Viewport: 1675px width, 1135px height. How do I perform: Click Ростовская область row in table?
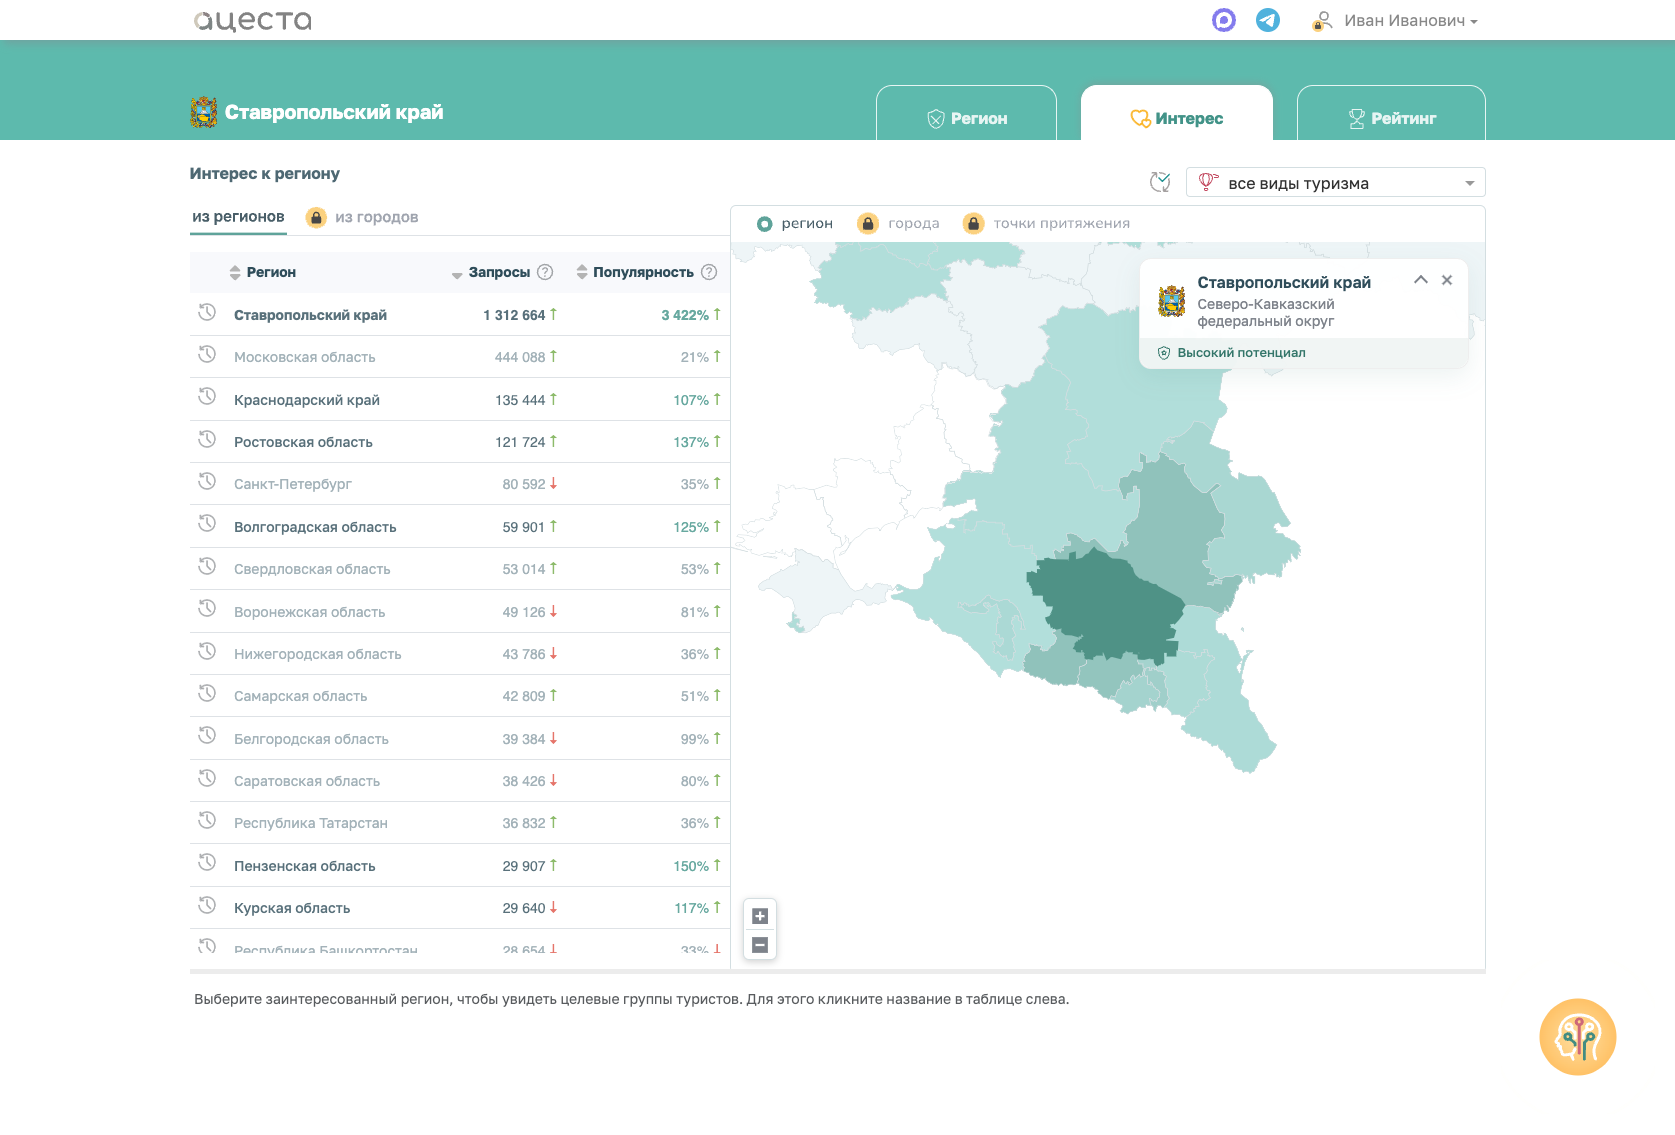coord(460,442)
